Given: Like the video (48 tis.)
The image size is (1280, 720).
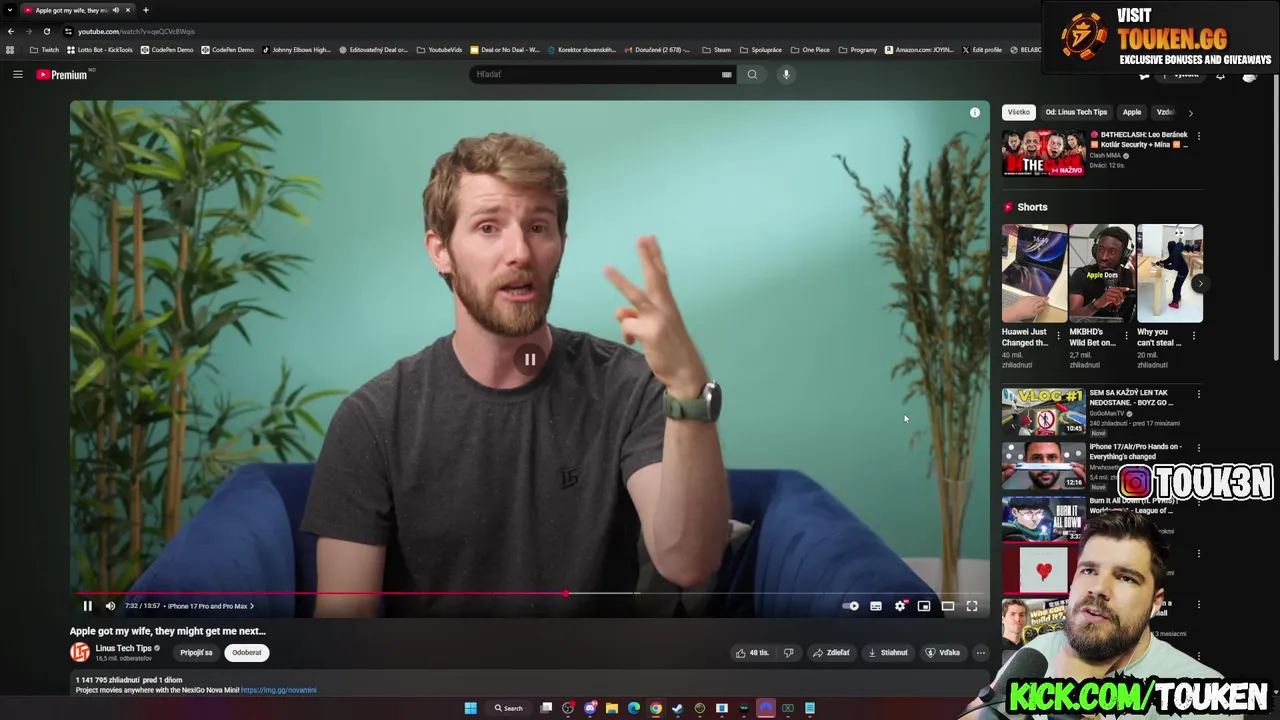Looking at the screenshot, I should [752, 653].
